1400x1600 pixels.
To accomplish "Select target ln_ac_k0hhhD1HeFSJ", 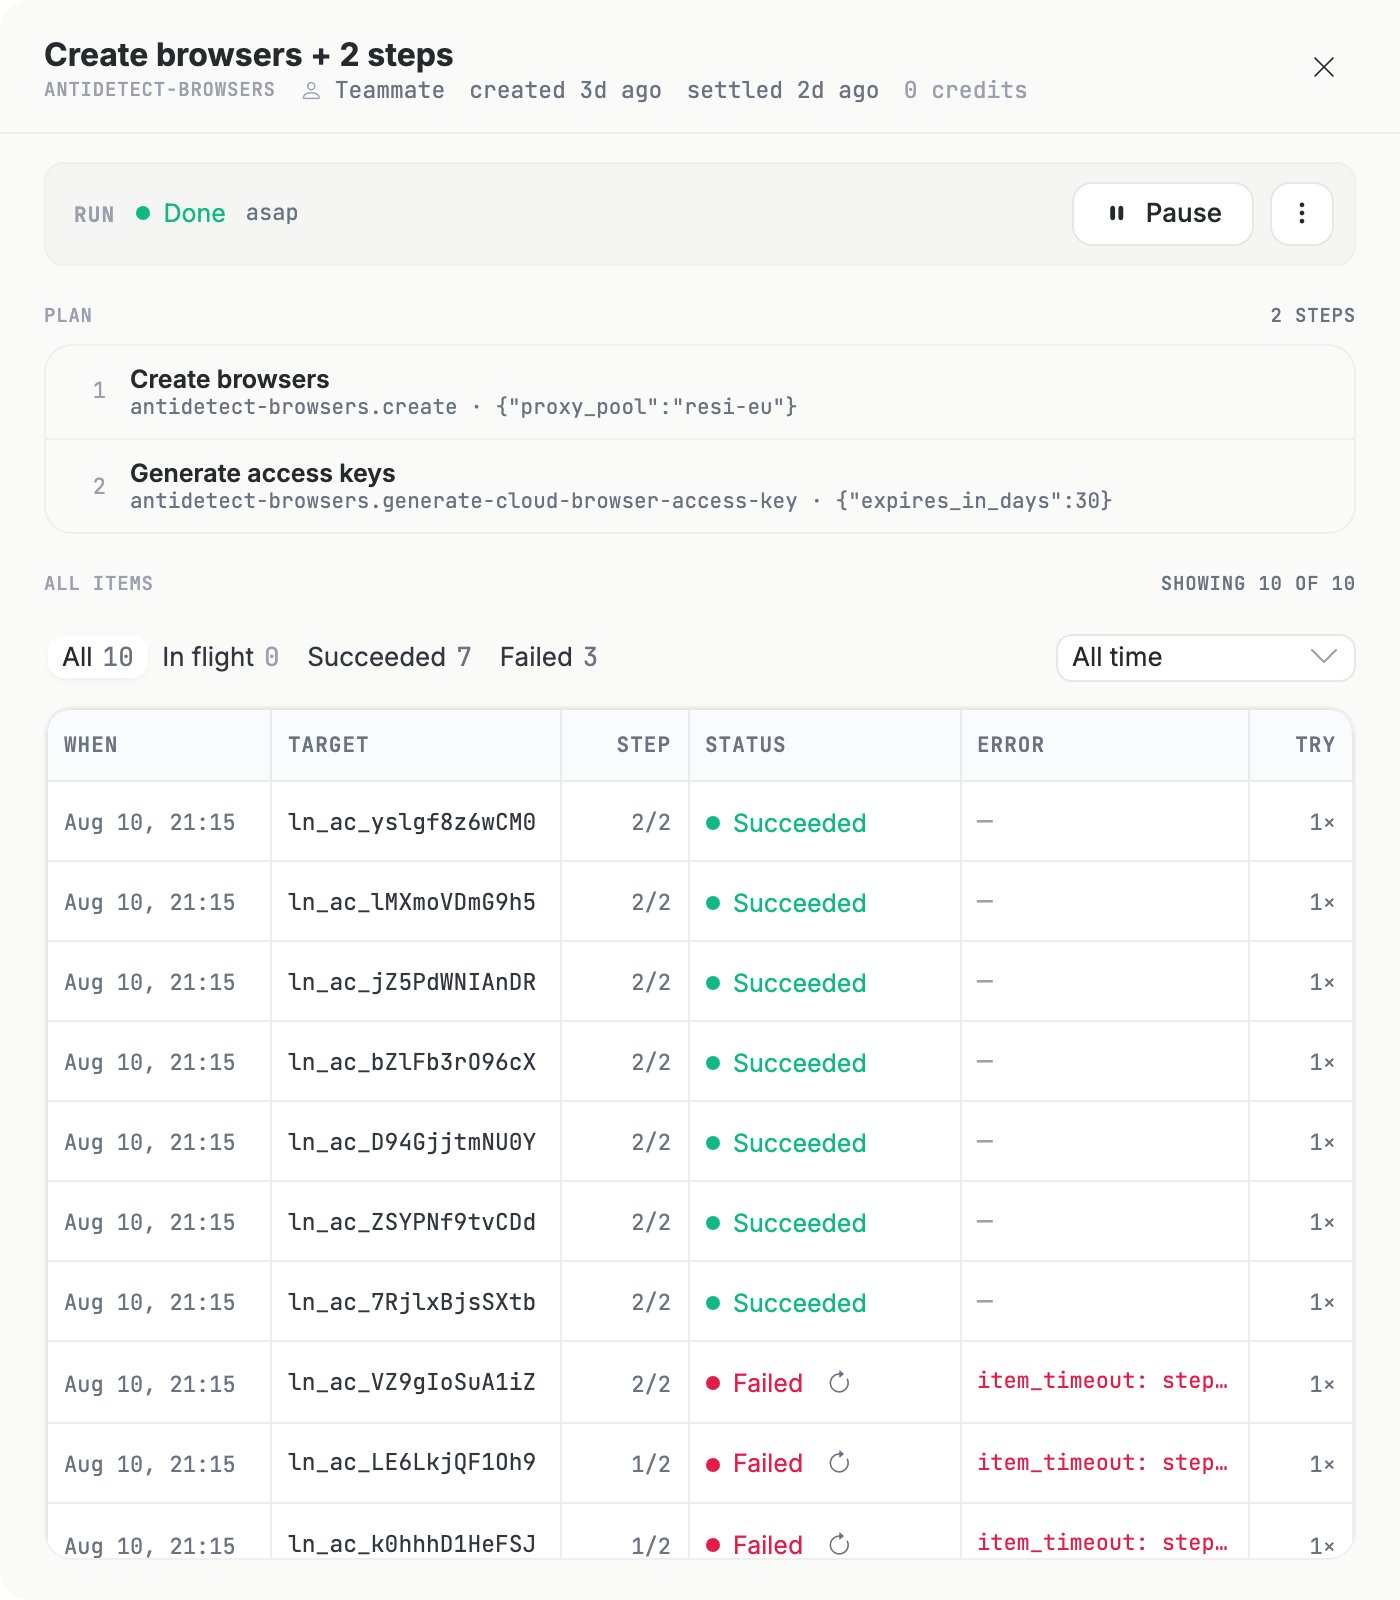I will pyautogui.click(x=412, y=1544).
